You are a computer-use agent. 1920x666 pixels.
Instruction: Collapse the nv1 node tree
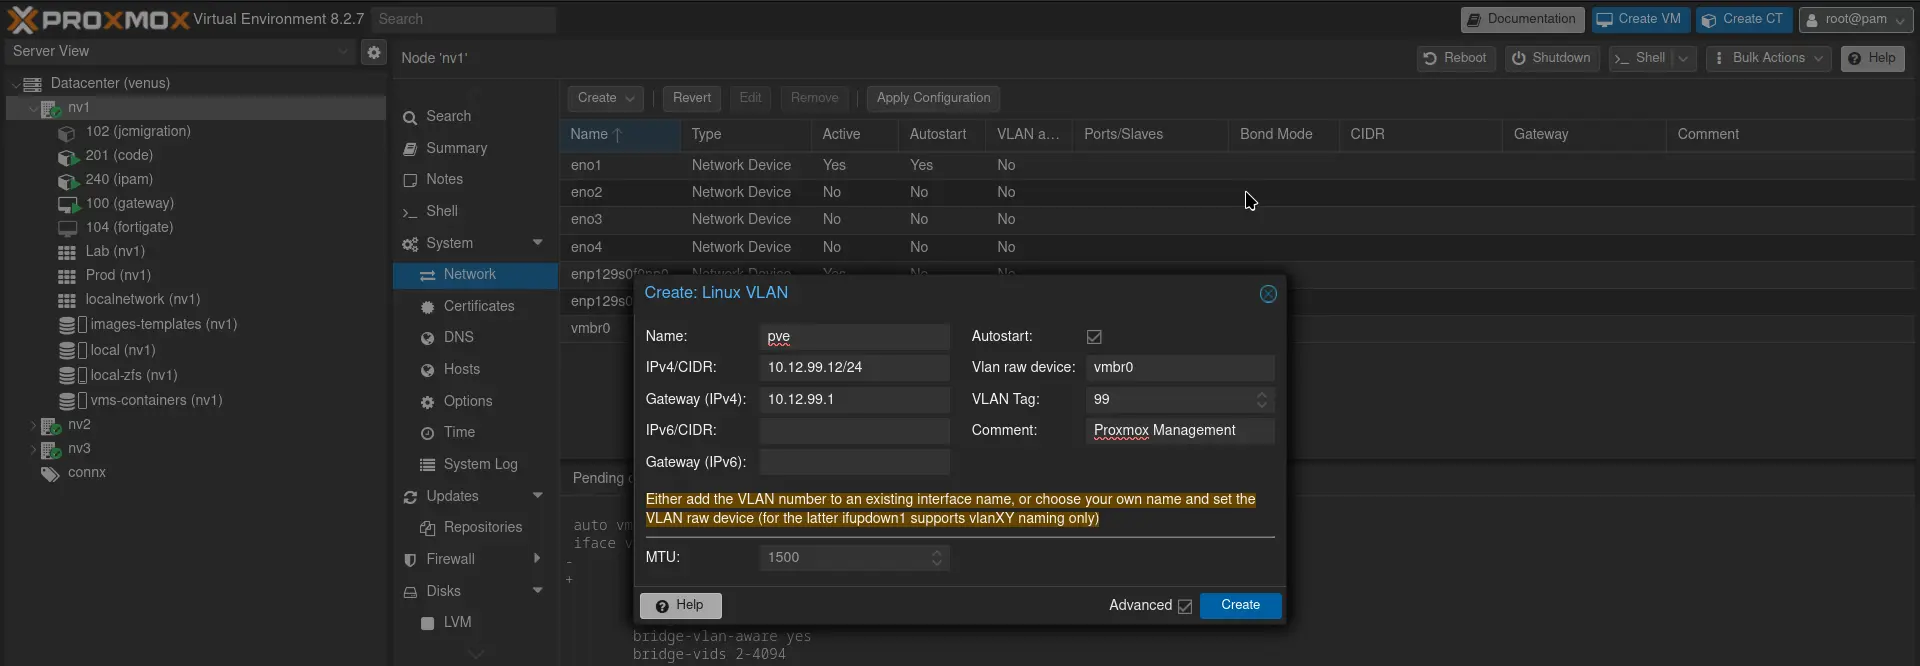[33, 108]
